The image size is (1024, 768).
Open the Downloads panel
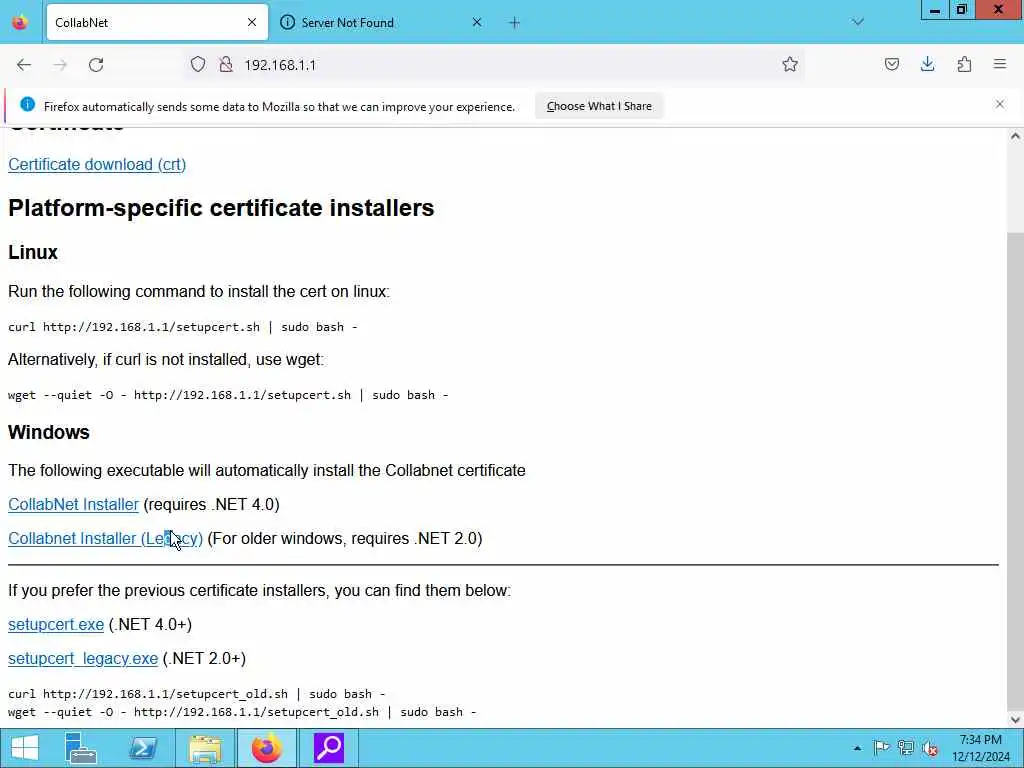point(927,64)
